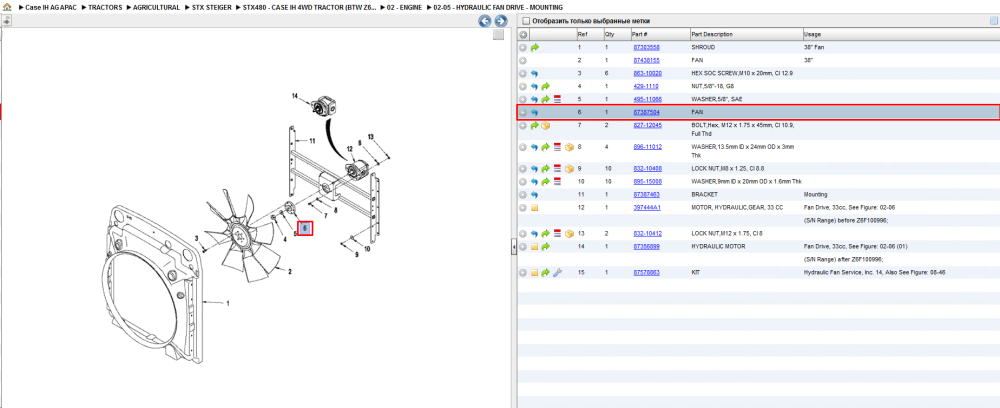The height and width of the screenshot is (408, 1000).
Task: Click the Qty column header
Action: [x=616, y=34]
